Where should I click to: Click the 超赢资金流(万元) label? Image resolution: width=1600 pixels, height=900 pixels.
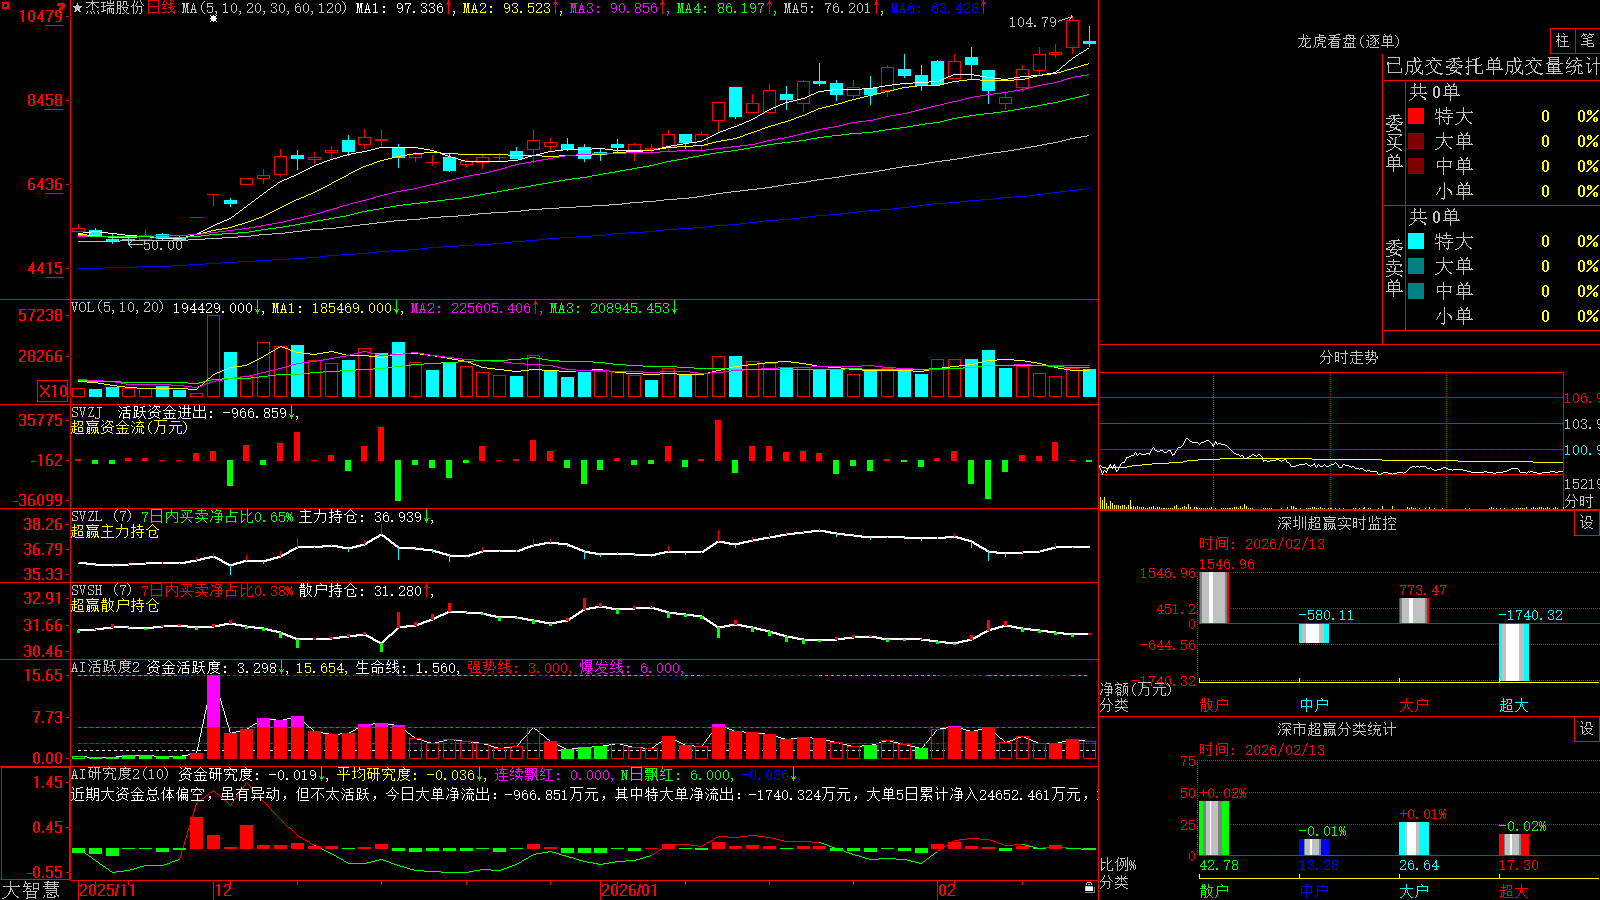coord(129,427)
